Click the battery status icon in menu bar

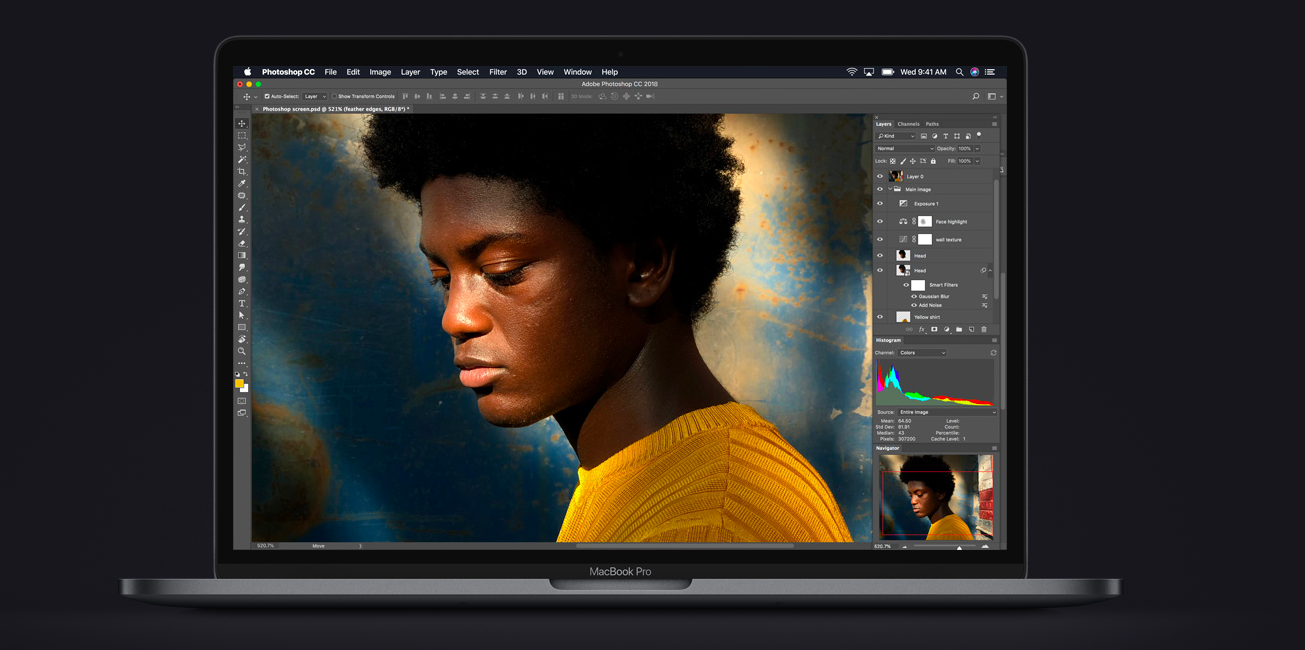point(886,71)
